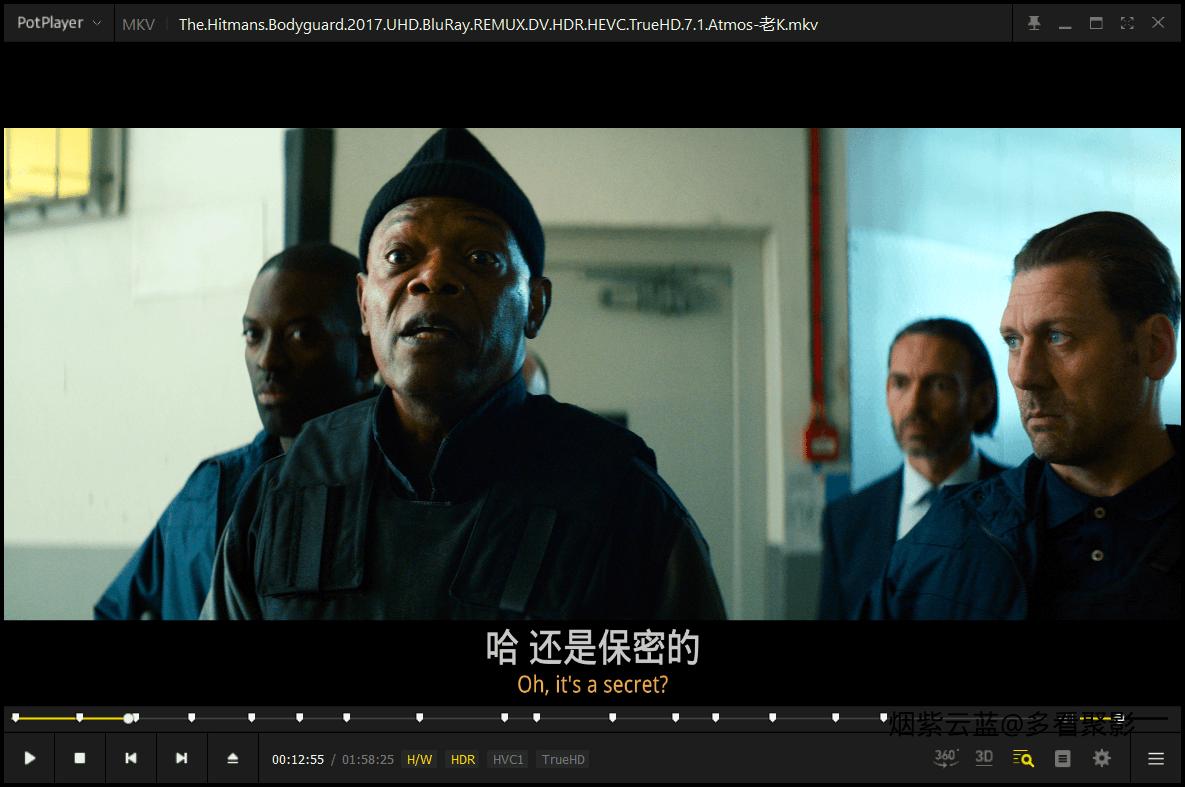Open the MKV format label dropdown
This screenshot has width=1185, height=787.
[138, 24]
